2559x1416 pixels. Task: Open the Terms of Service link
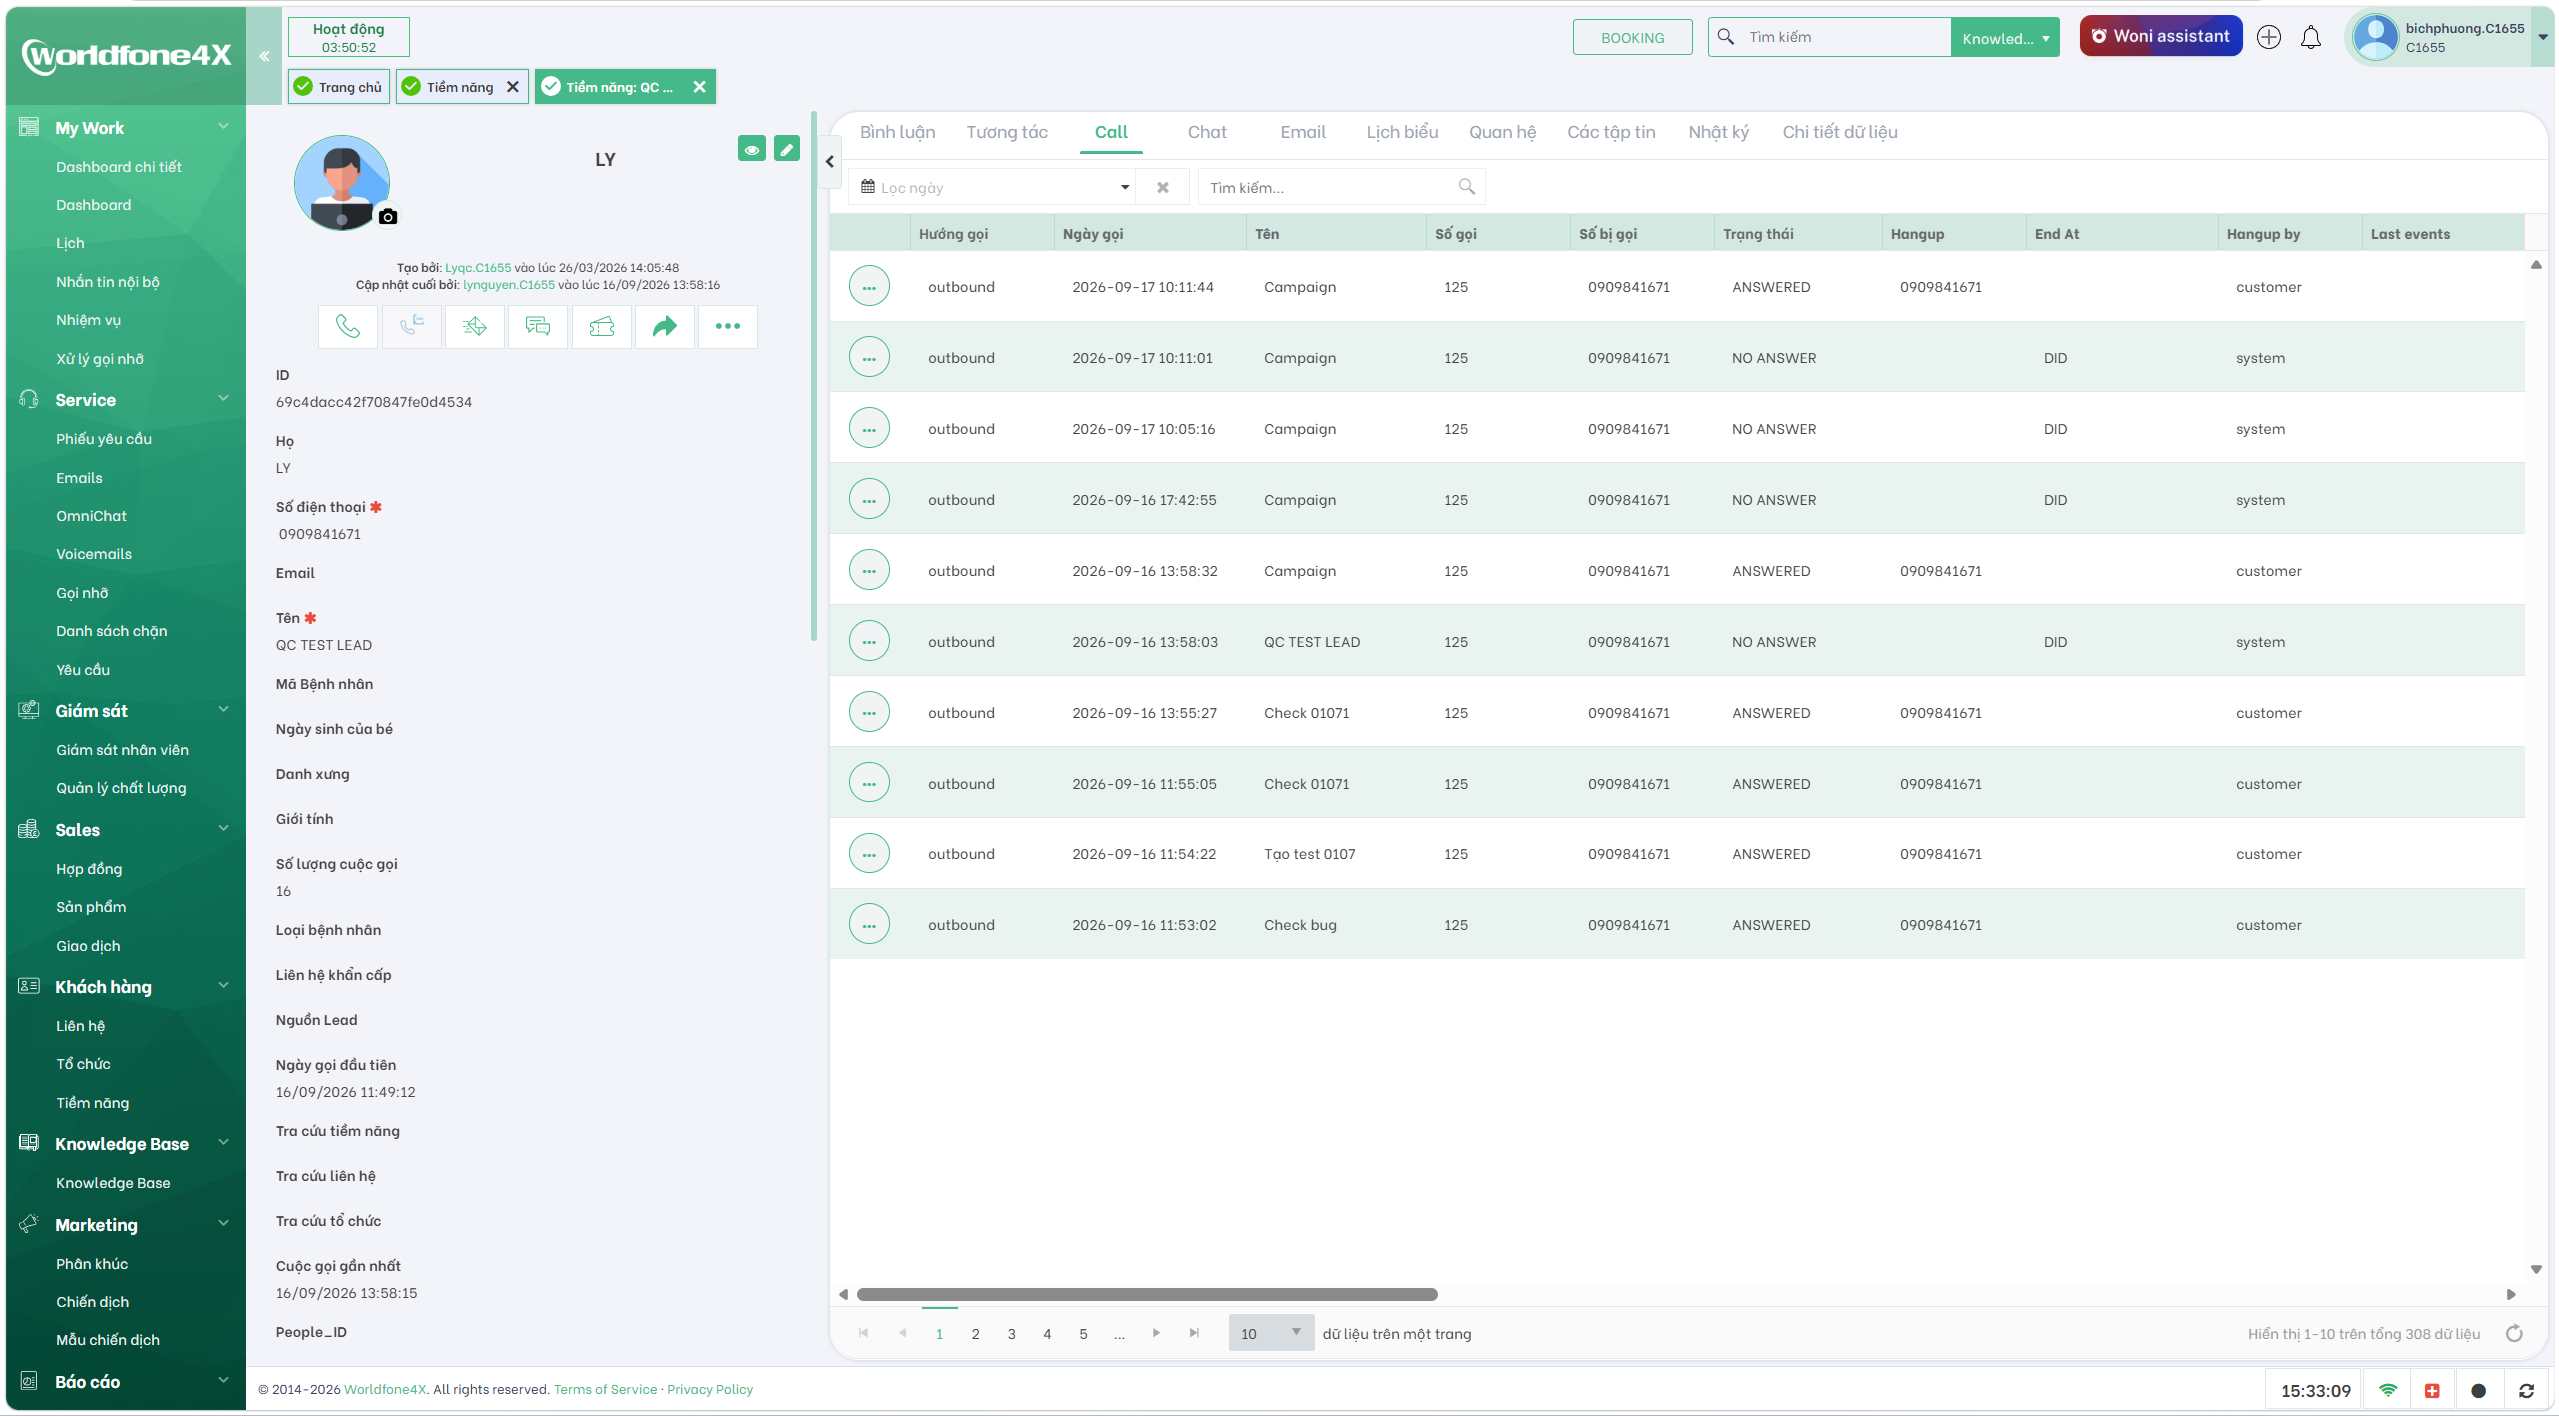606,1389
